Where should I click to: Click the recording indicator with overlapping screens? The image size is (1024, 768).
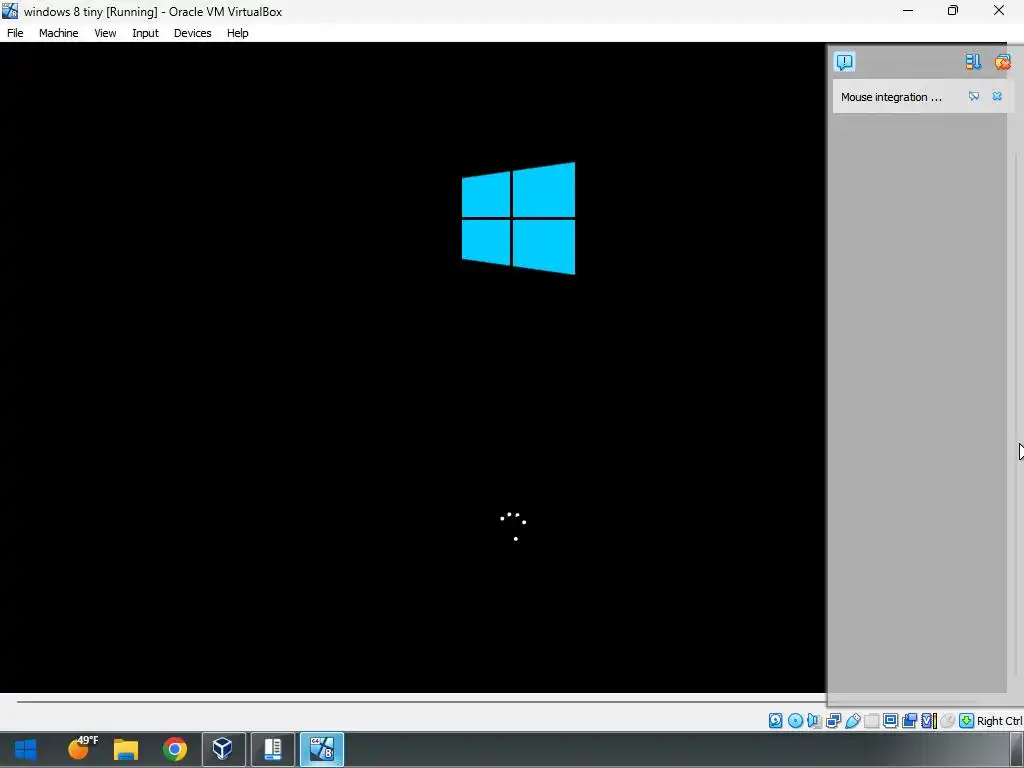click(x=909, y=720)
